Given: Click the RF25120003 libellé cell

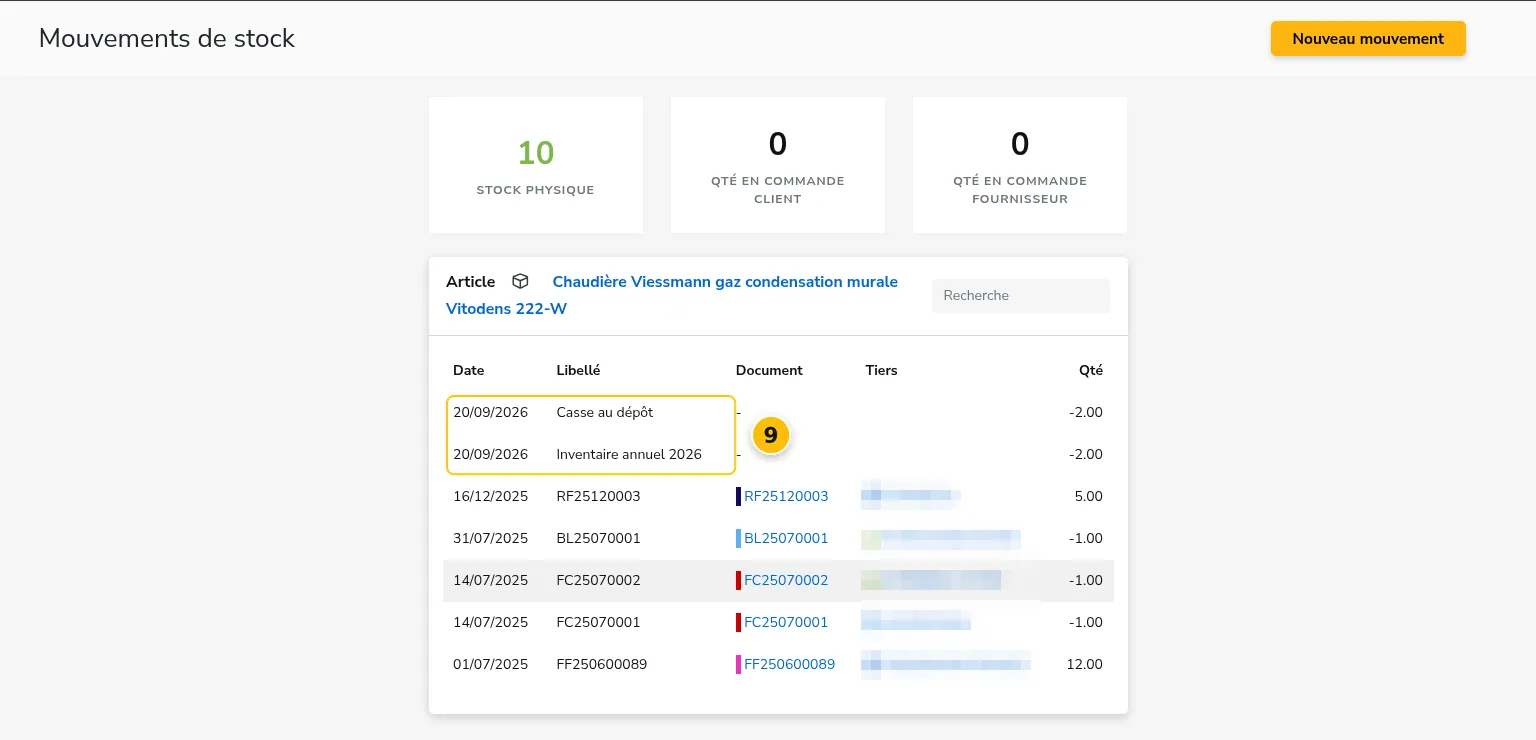Looking at the screenshot, I should (598, 496).
